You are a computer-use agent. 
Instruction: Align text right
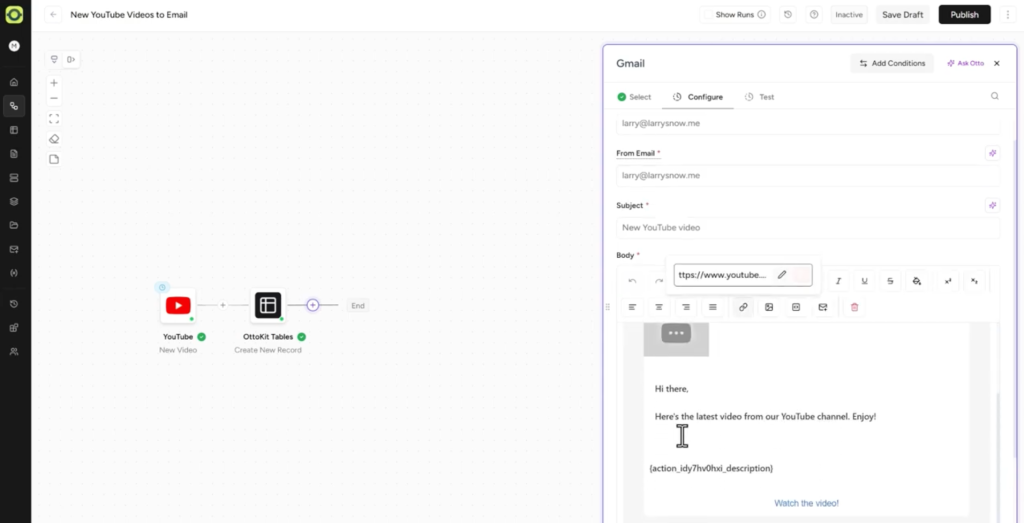(x=686, y=307)
